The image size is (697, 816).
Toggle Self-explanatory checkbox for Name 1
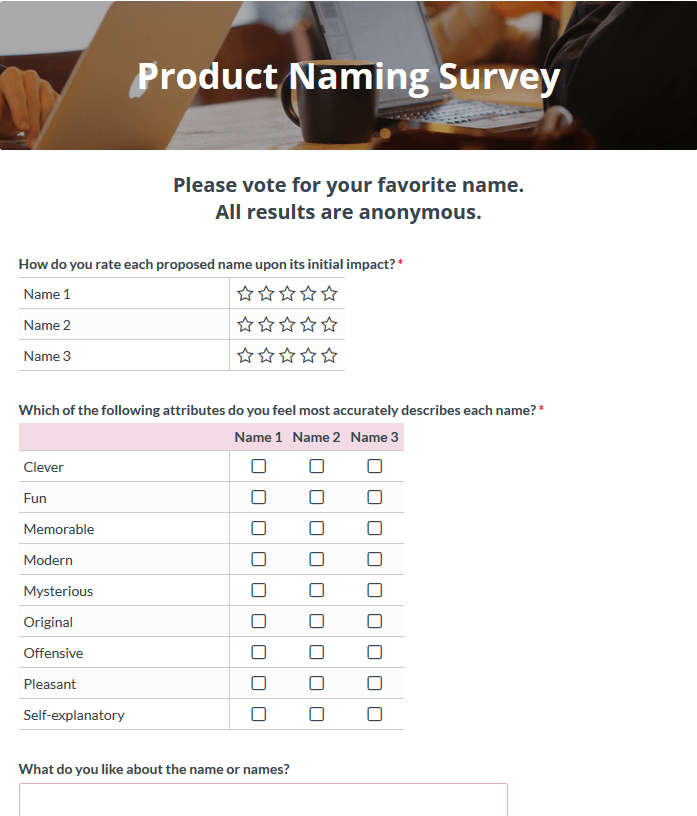tap(259, 714)
